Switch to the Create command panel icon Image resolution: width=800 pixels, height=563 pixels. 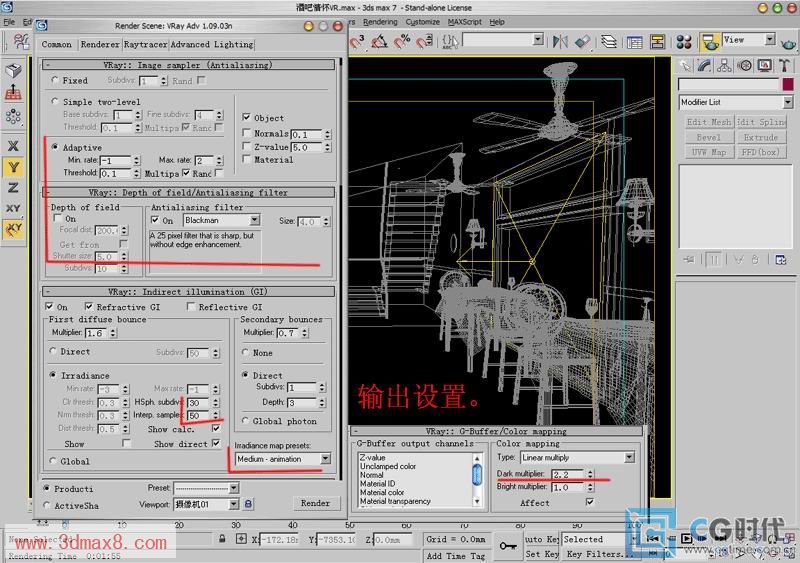[685, 66]
